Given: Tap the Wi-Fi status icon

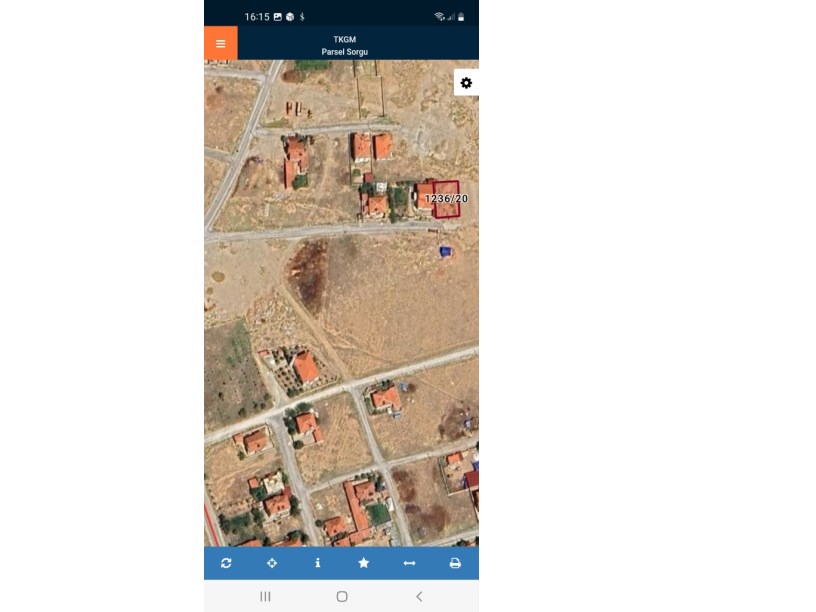Looking at the screenshot, I should (x=439, y=17).
